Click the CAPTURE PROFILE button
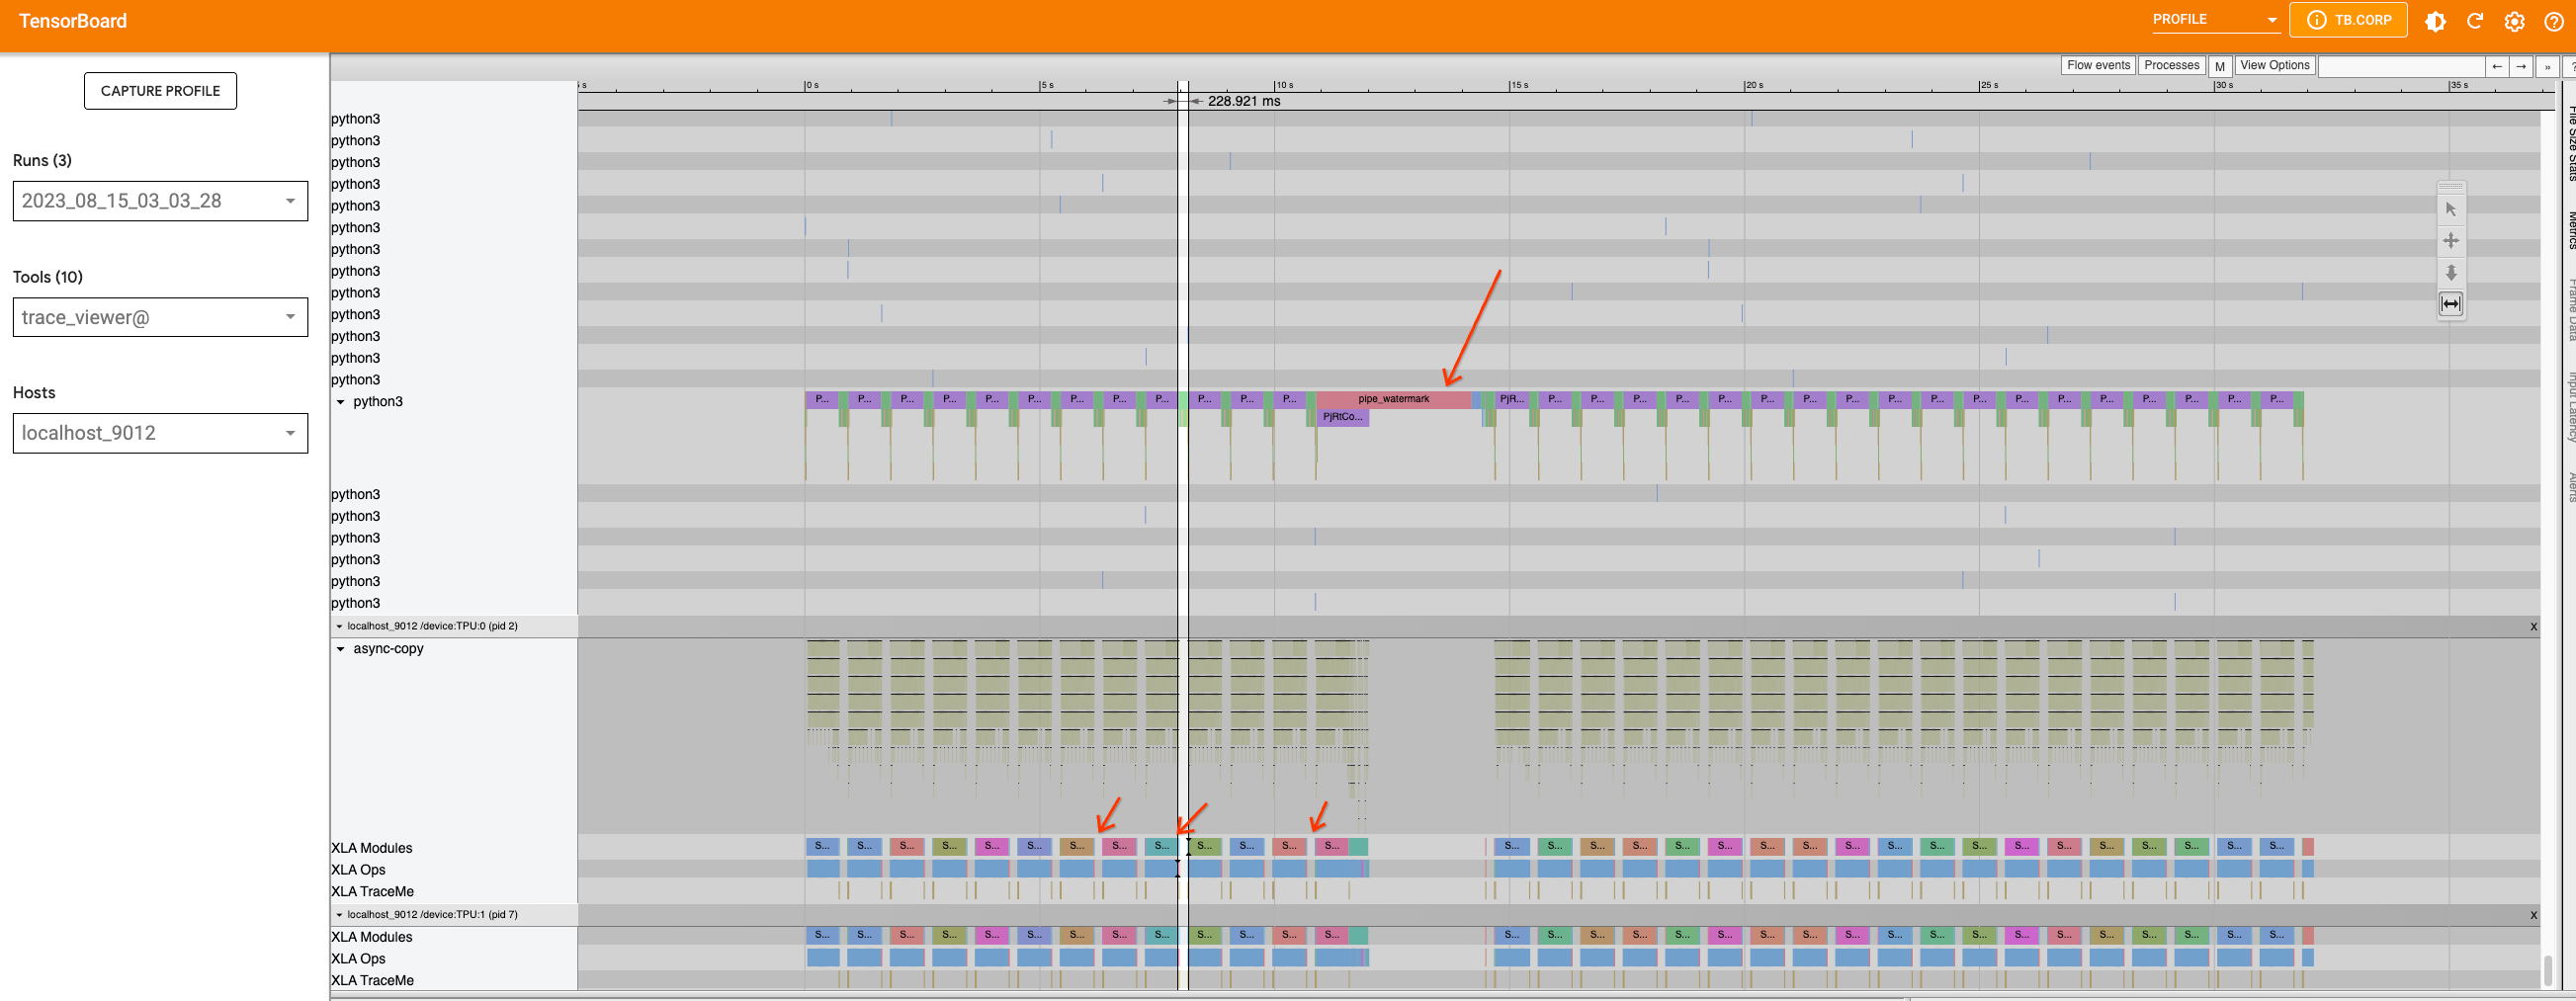The height and width of the screenshot is (1001, 2576). coord(160,91)
